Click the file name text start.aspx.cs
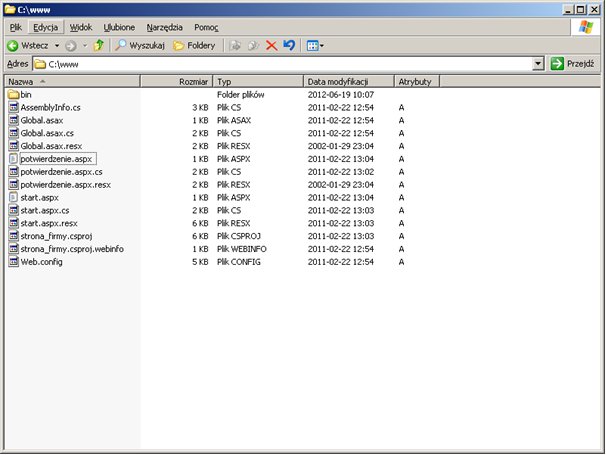The width and height of the screenshot is (606, 455). [x=45, y=210]
